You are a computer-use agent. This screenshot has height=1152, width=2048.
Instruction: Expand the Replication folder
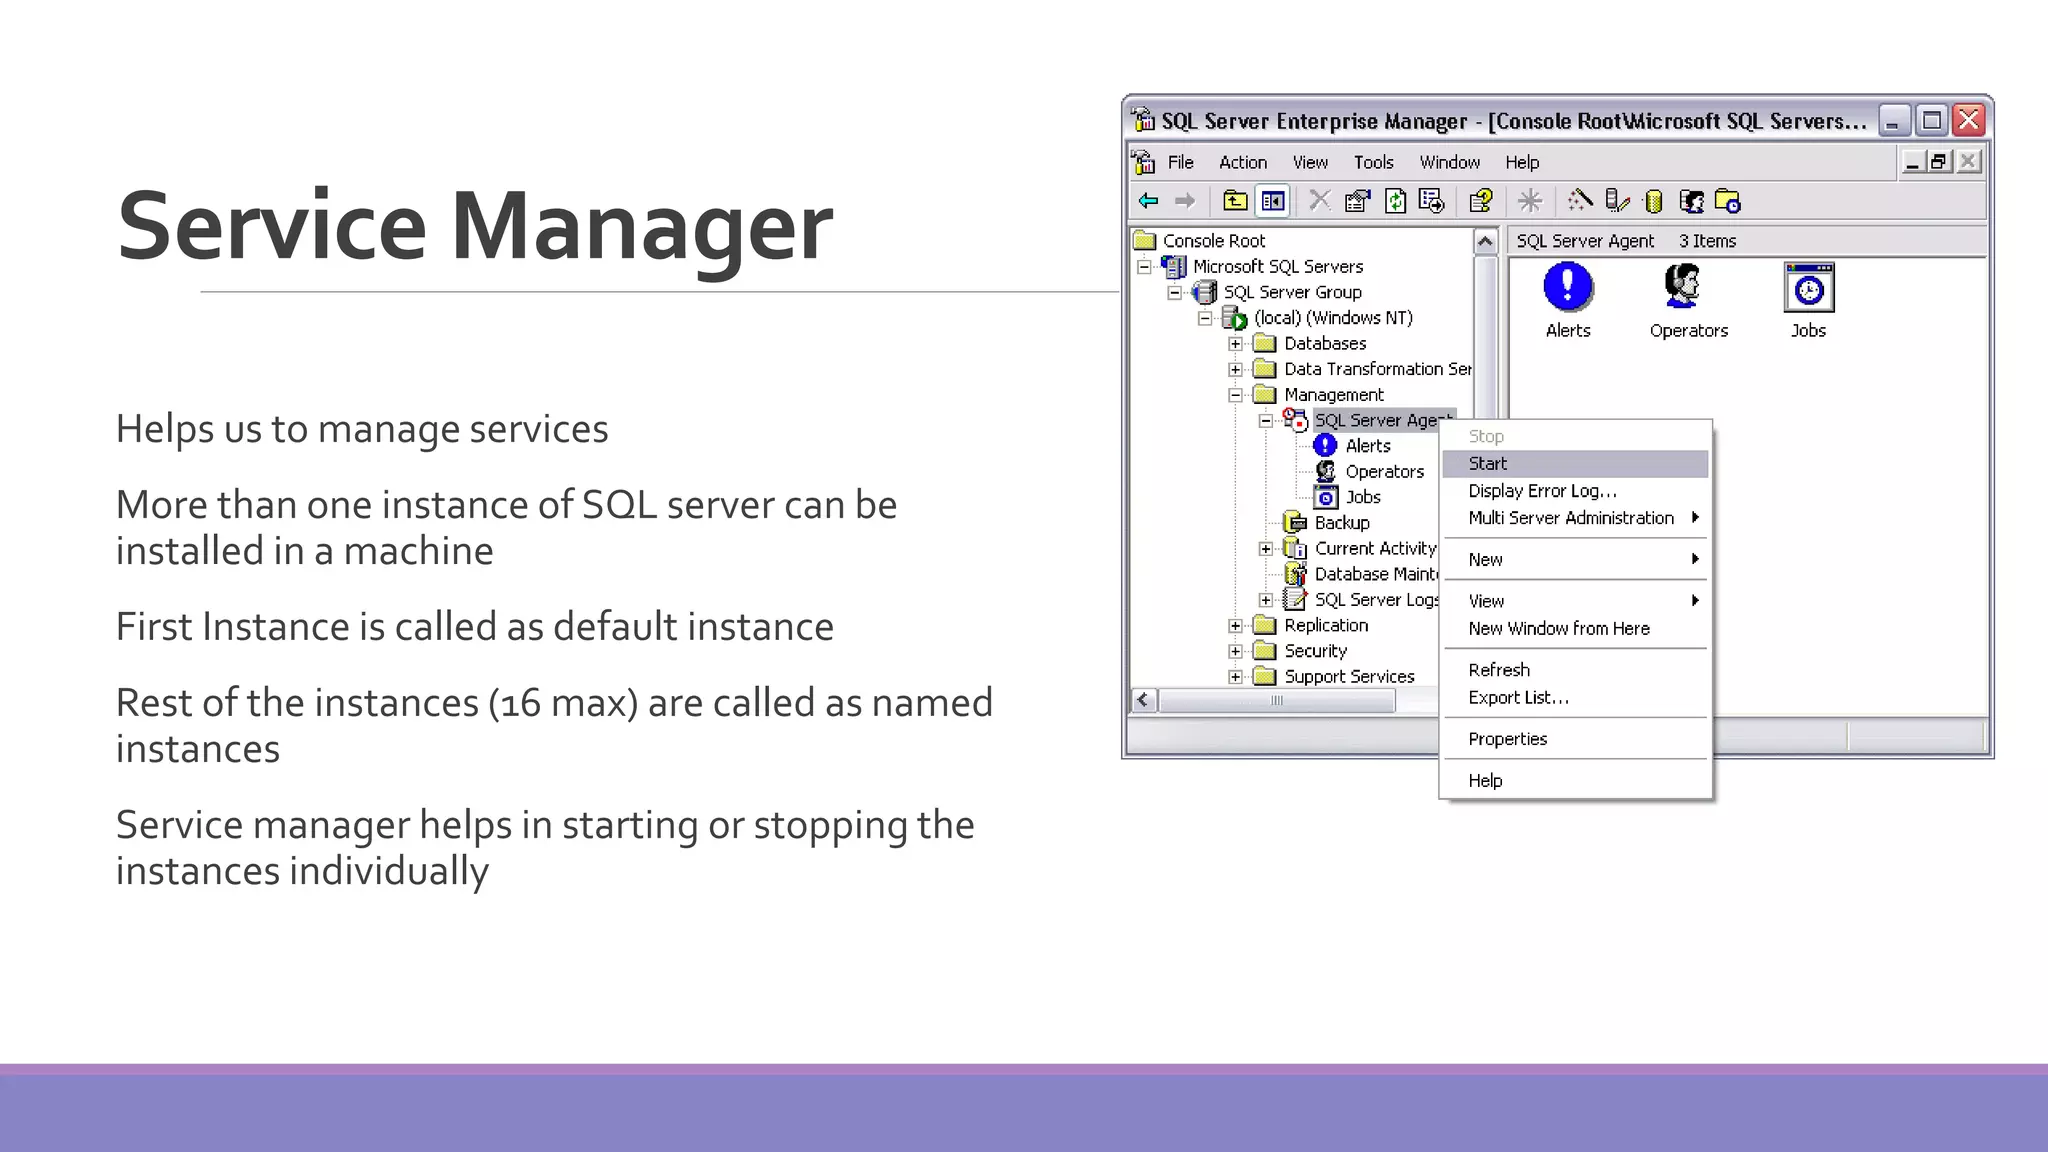point(1236,626)
